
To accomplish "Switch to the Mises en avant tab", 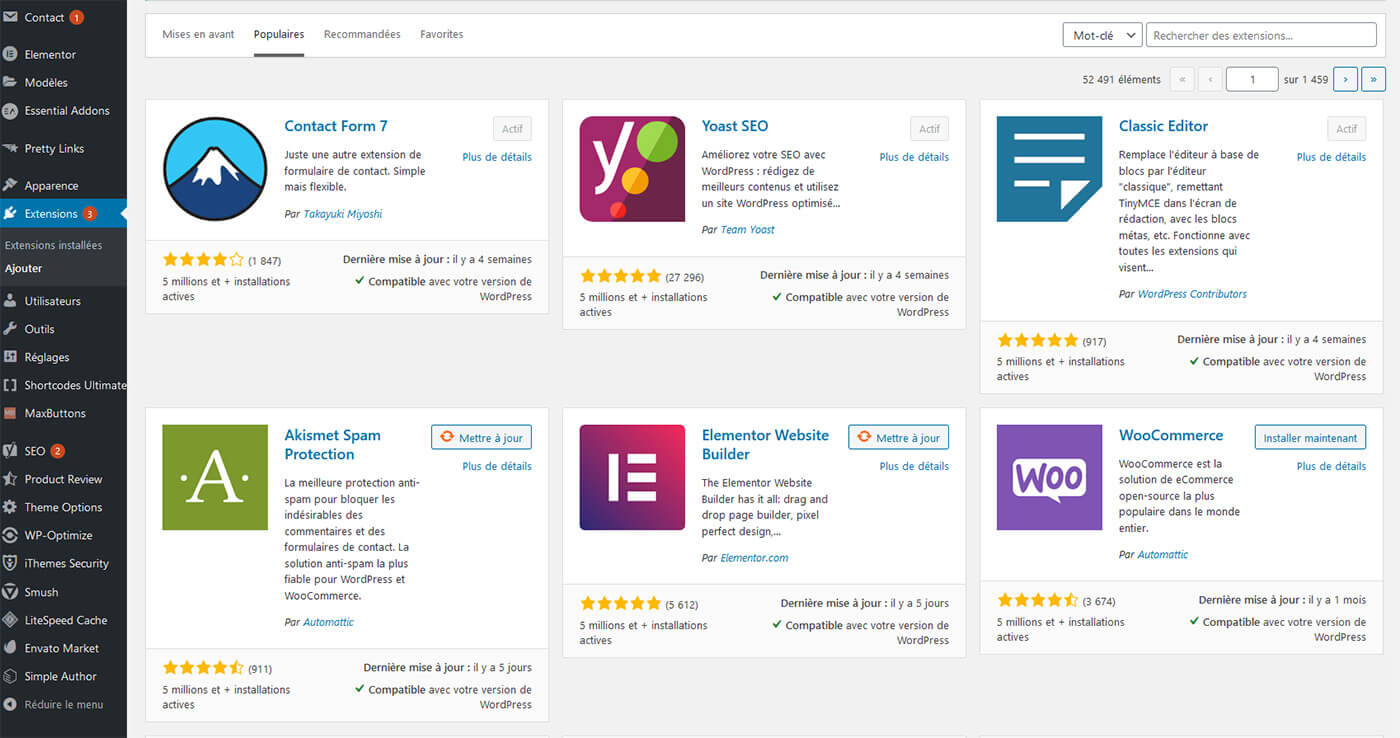I will pyautogui.click(x=198, y=34).
